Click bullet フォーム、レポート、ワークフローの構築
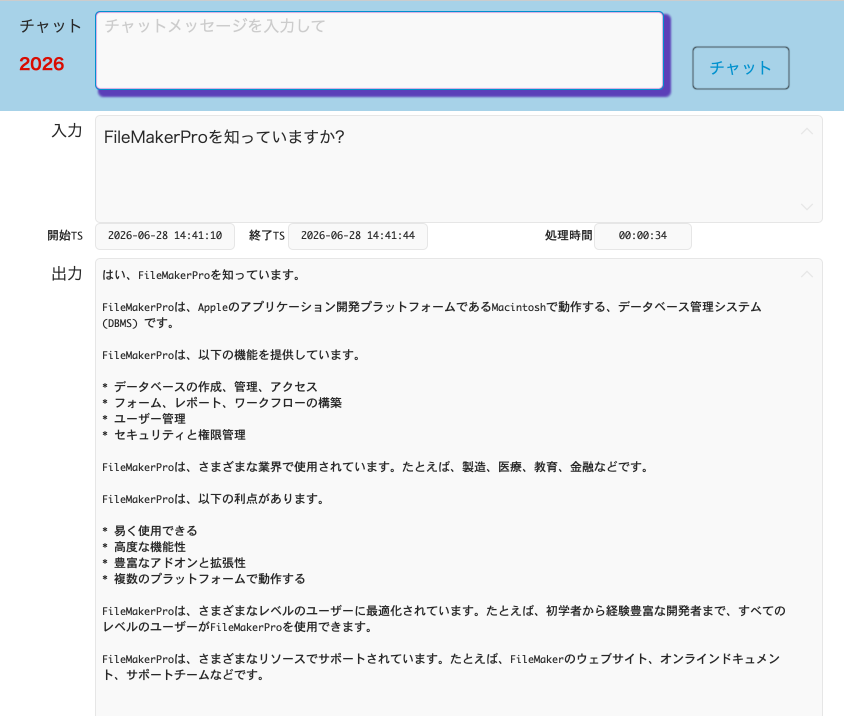The image size is (844, 716). [x=222, y=403]
